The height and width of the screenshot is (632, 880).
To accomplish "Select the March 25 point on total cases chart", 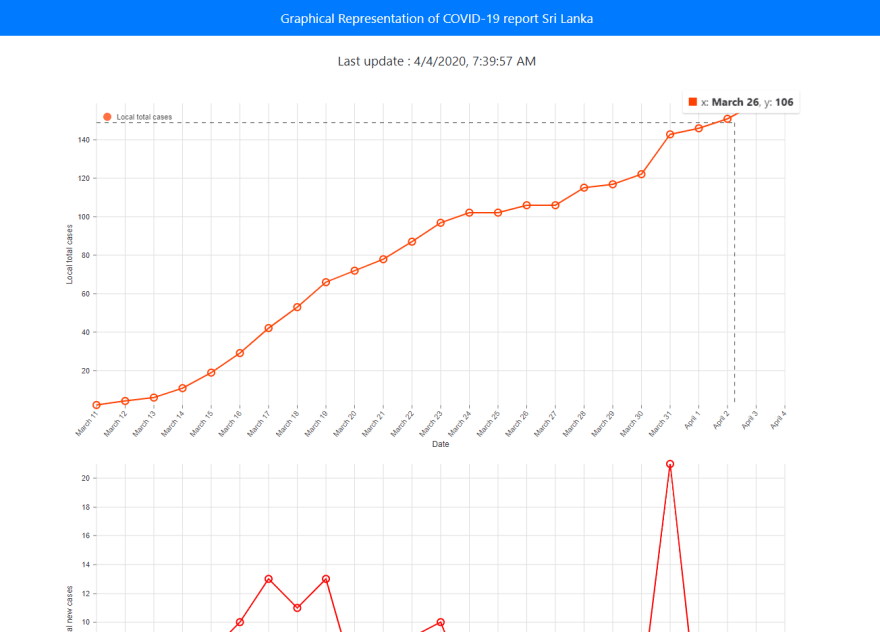I will tap(498, 213).
